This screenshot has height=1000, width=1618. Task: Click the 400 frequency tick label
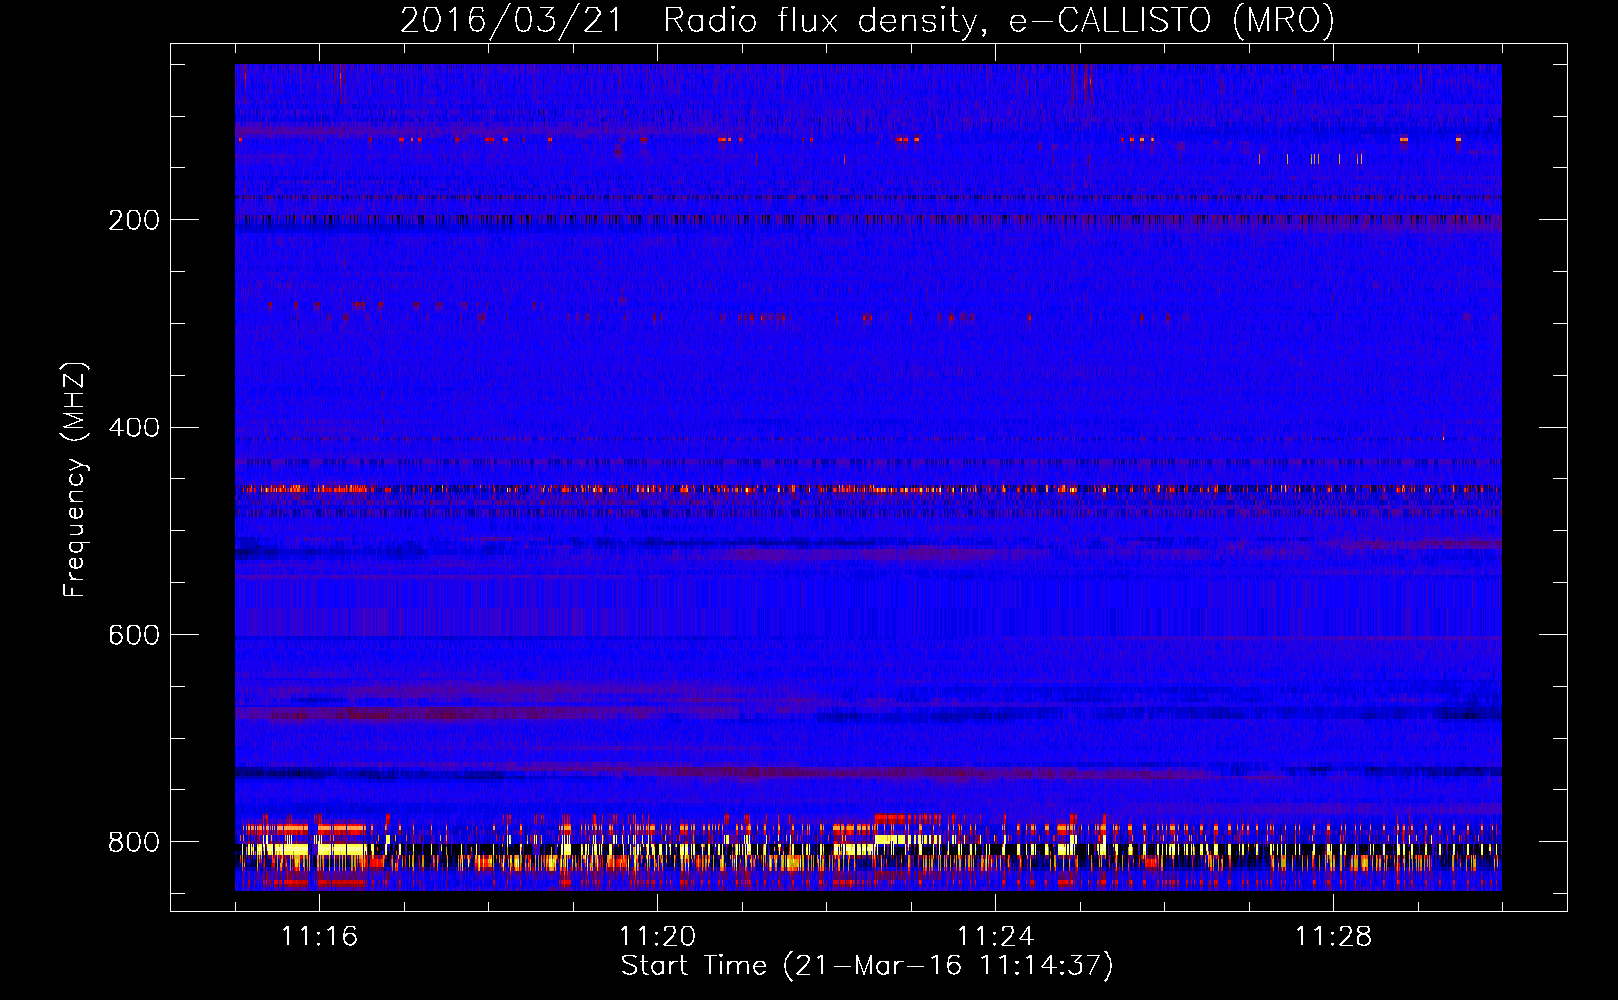tap(134, 428)
